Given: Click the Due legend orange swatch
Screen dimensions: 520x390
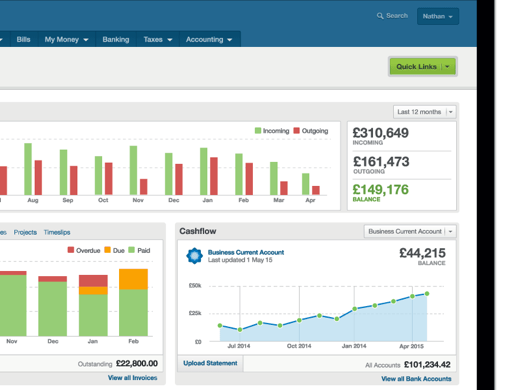Looking at the screenshot, I should pos(107,250).
